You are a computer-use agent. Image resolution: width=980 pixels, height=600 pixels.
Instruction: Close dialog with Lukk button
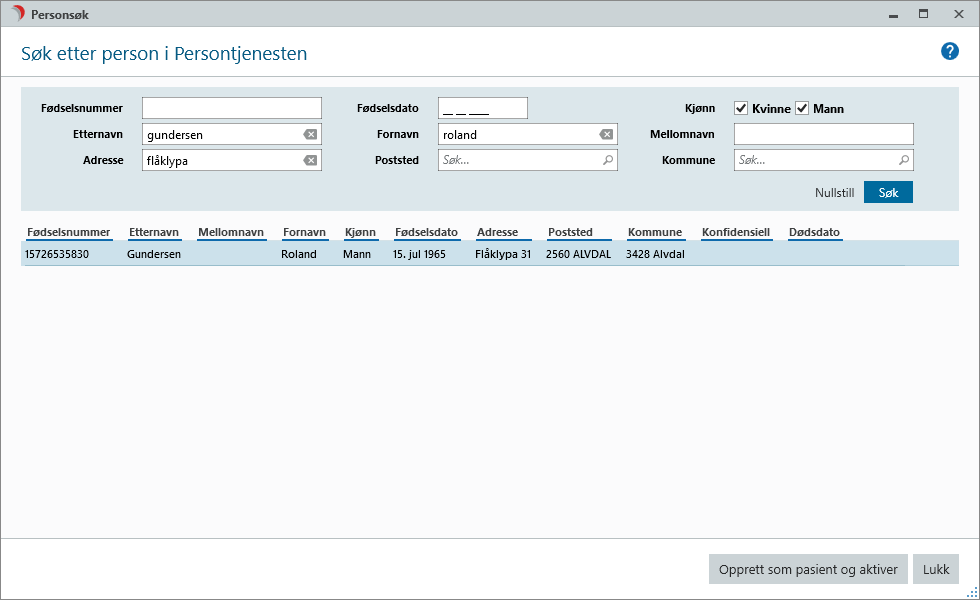click(x=936, y=569)
